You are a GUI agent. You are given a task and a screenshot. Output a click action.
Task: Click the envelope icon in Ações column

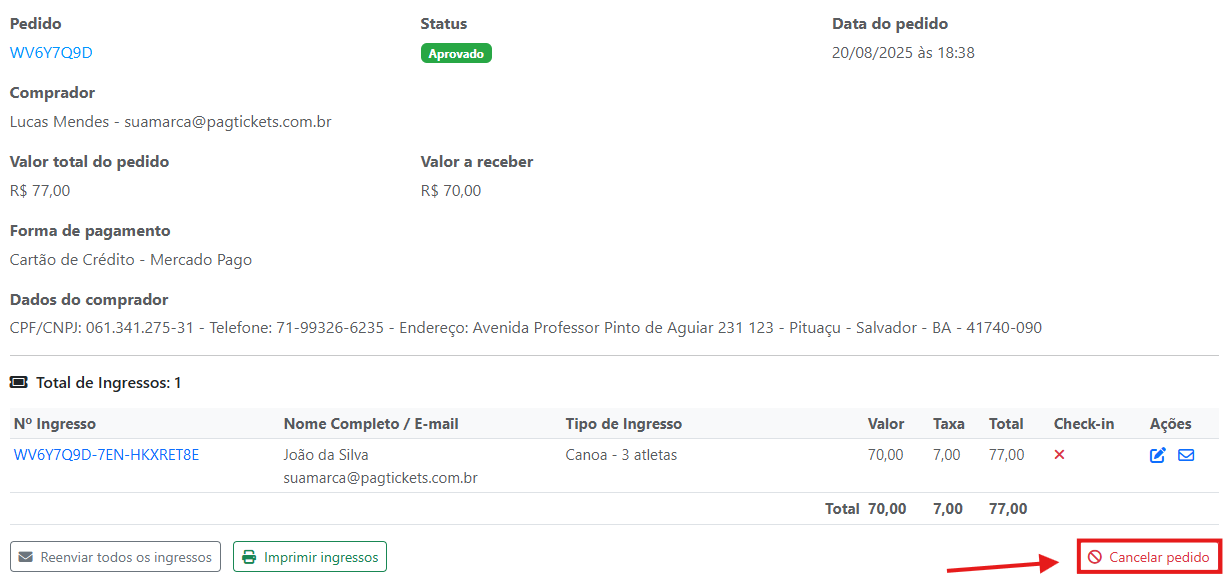click(x=1186, y=456)
